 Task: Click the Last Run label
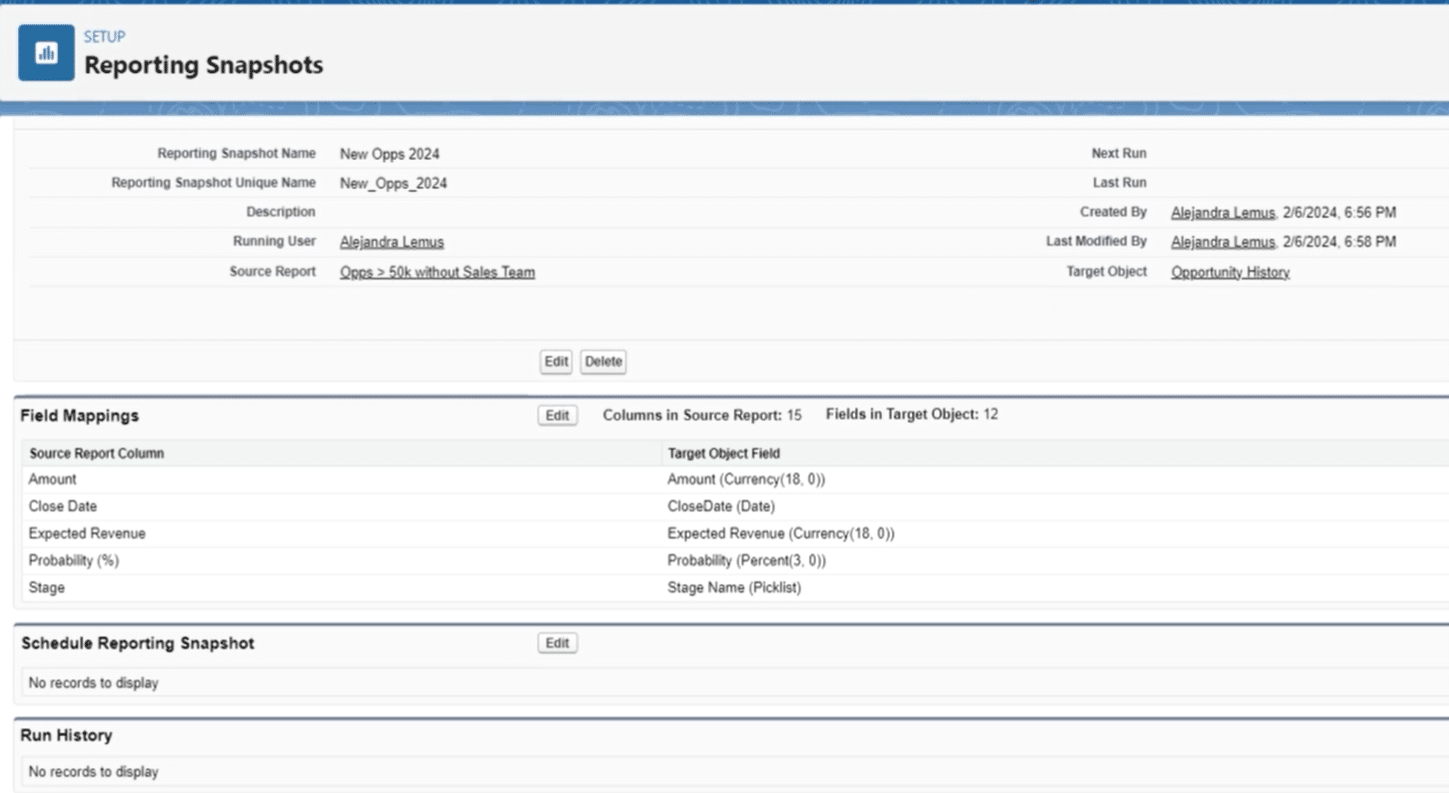click(x=1120, y=183)
